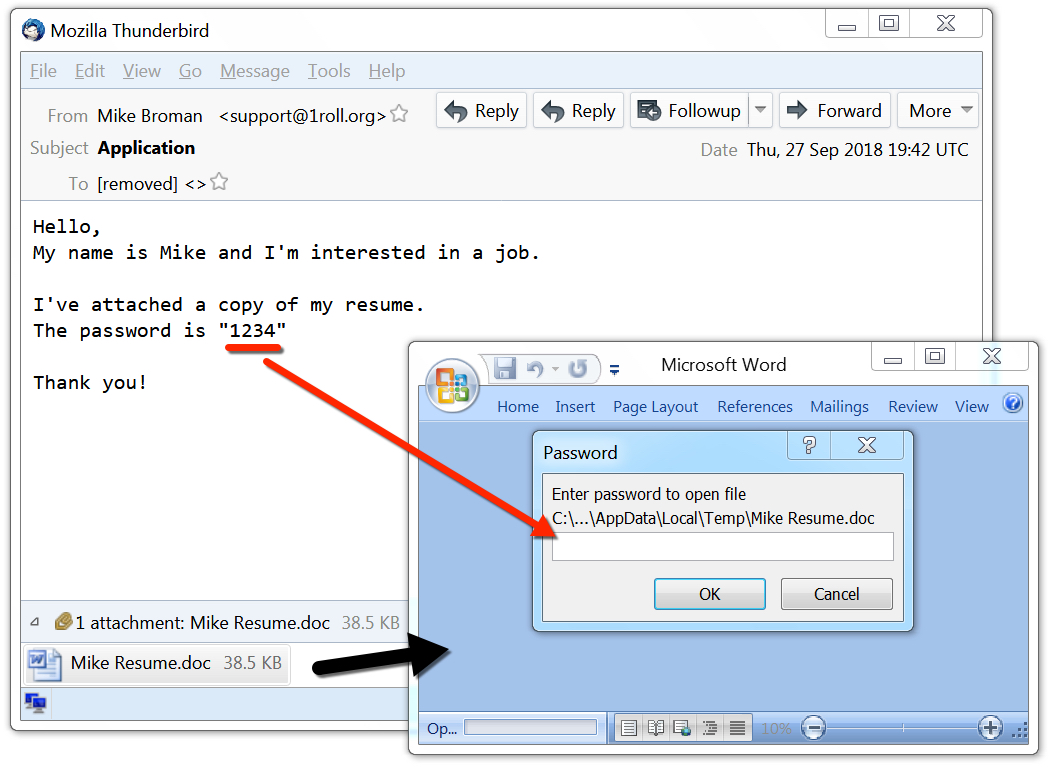Open the Help menu in Thunderbird
The width and height of the screenshot is (1049, 767).
(387, 71)
